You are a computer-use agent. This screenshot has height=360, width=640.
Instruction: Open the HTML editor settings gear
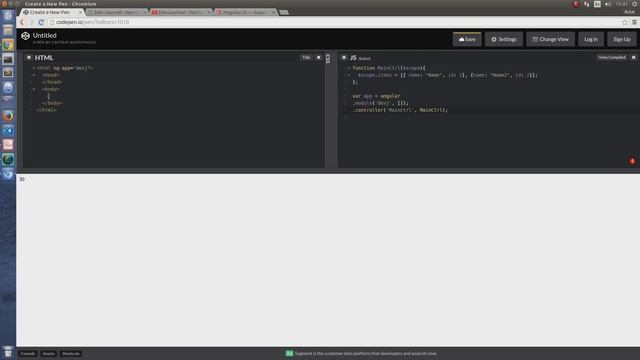(29, 58)
